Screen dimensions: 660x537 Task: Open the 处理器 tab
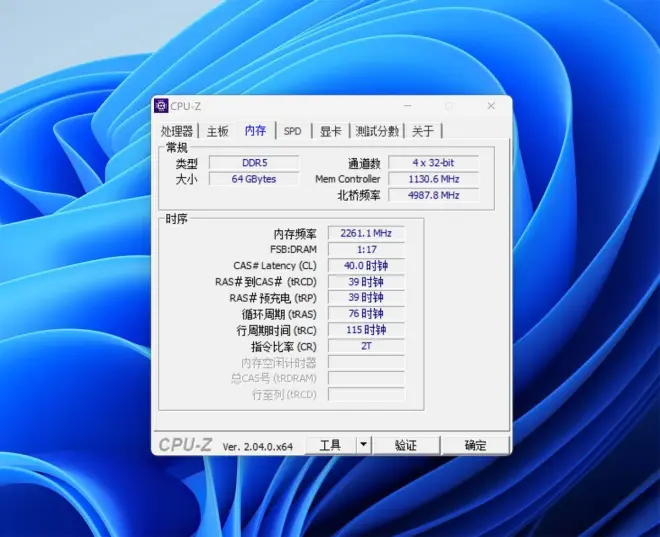click(177, 131)
